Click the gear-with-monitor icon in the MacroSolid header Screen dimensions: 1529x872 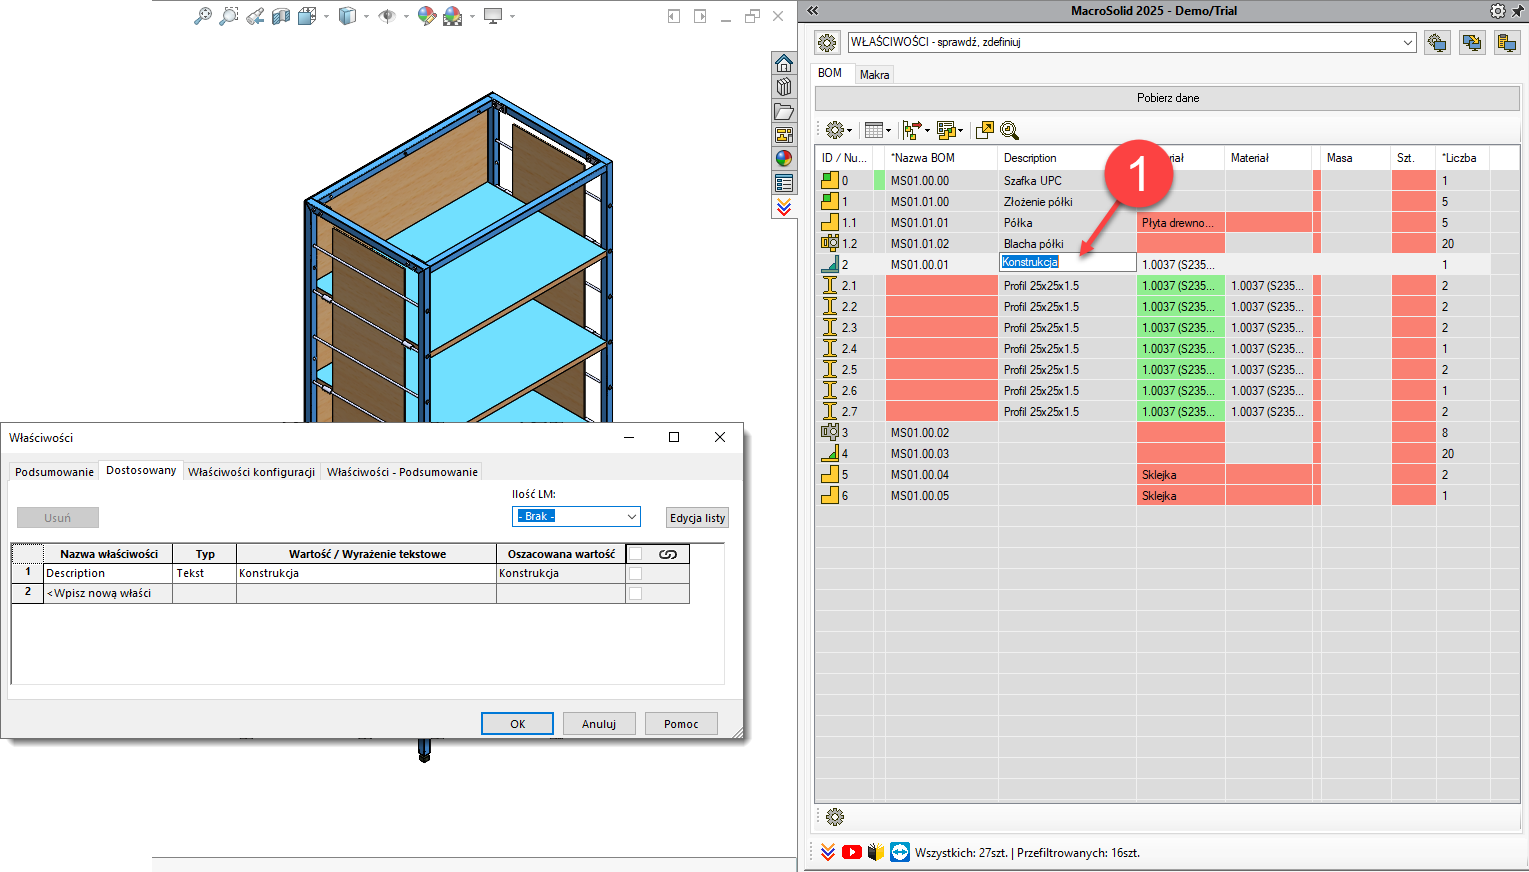coord(1437,43)
